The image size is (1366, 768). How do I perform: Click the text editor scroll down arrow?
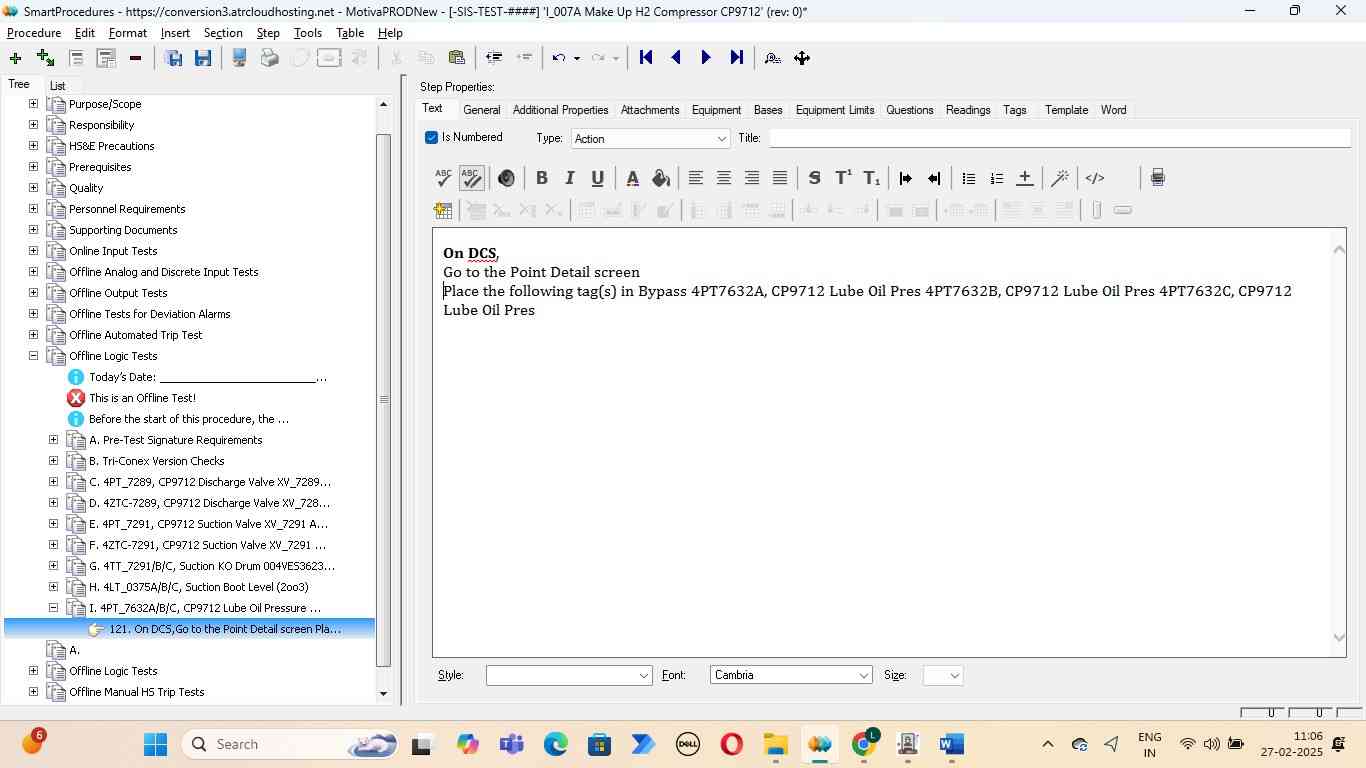pyautogui.click(x=1339, y=638)
